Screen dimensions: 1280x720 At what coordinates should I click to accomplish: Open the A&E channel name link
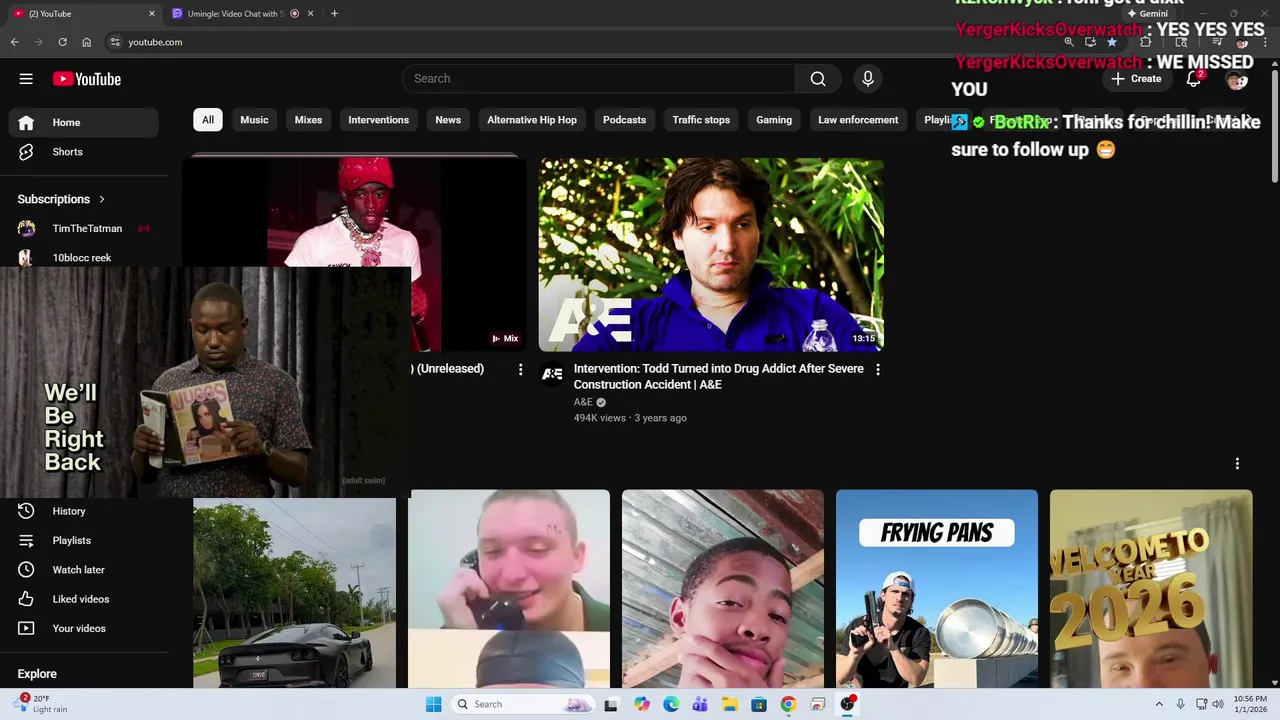583,402
